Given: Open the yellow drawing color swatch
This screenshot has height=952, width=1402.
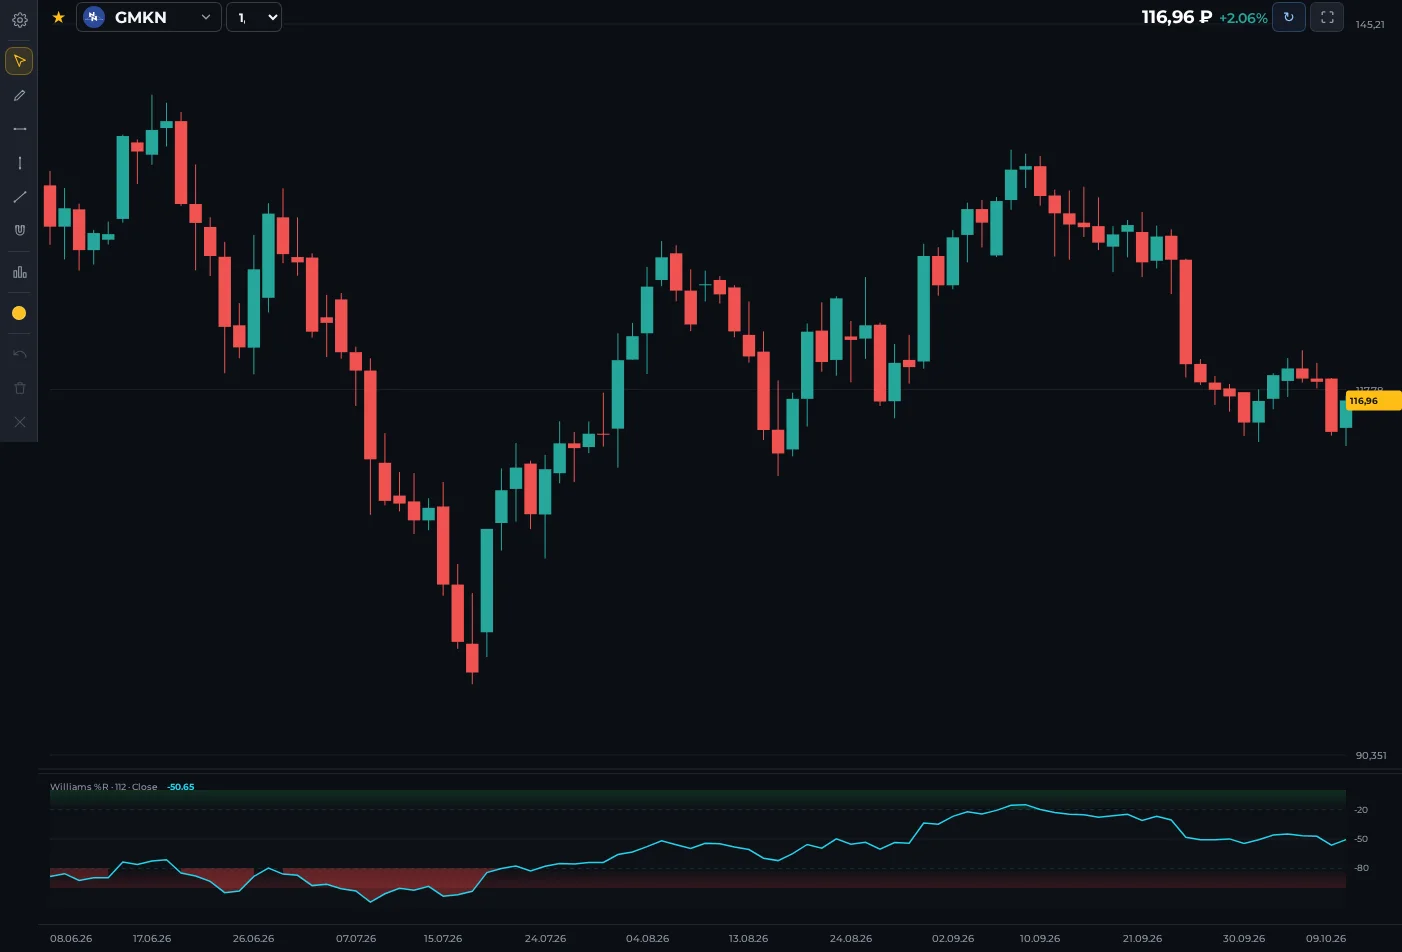Looking at the screenshot, I should tap(19, 313).
